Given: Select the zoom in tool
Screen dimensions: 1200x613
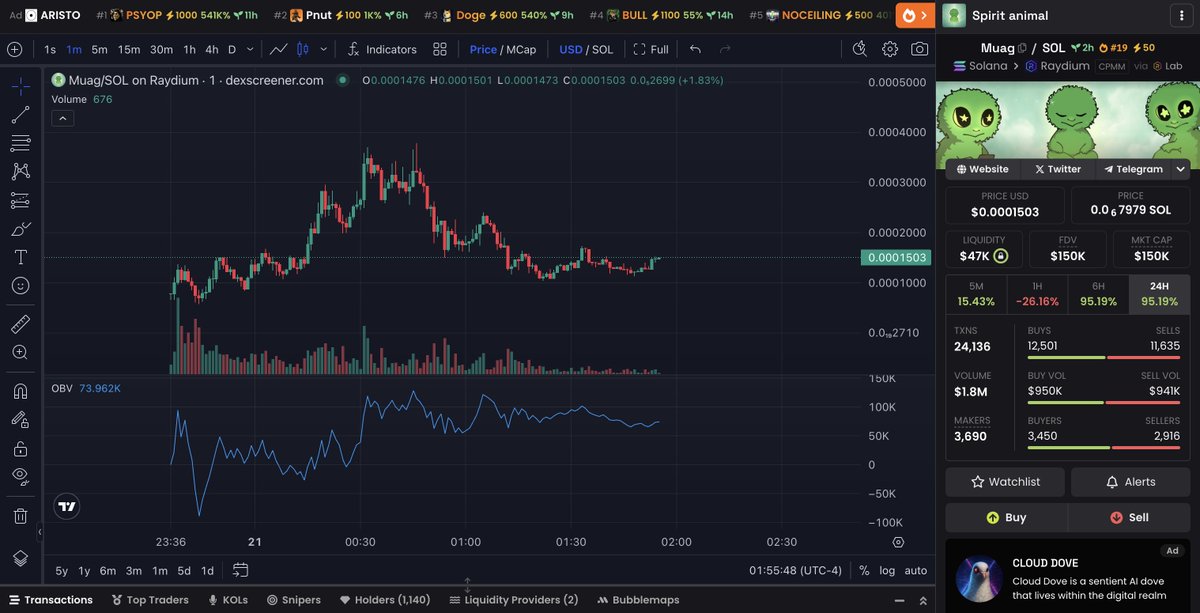Looking at the screenshot, I should click(x=20, y=352).
